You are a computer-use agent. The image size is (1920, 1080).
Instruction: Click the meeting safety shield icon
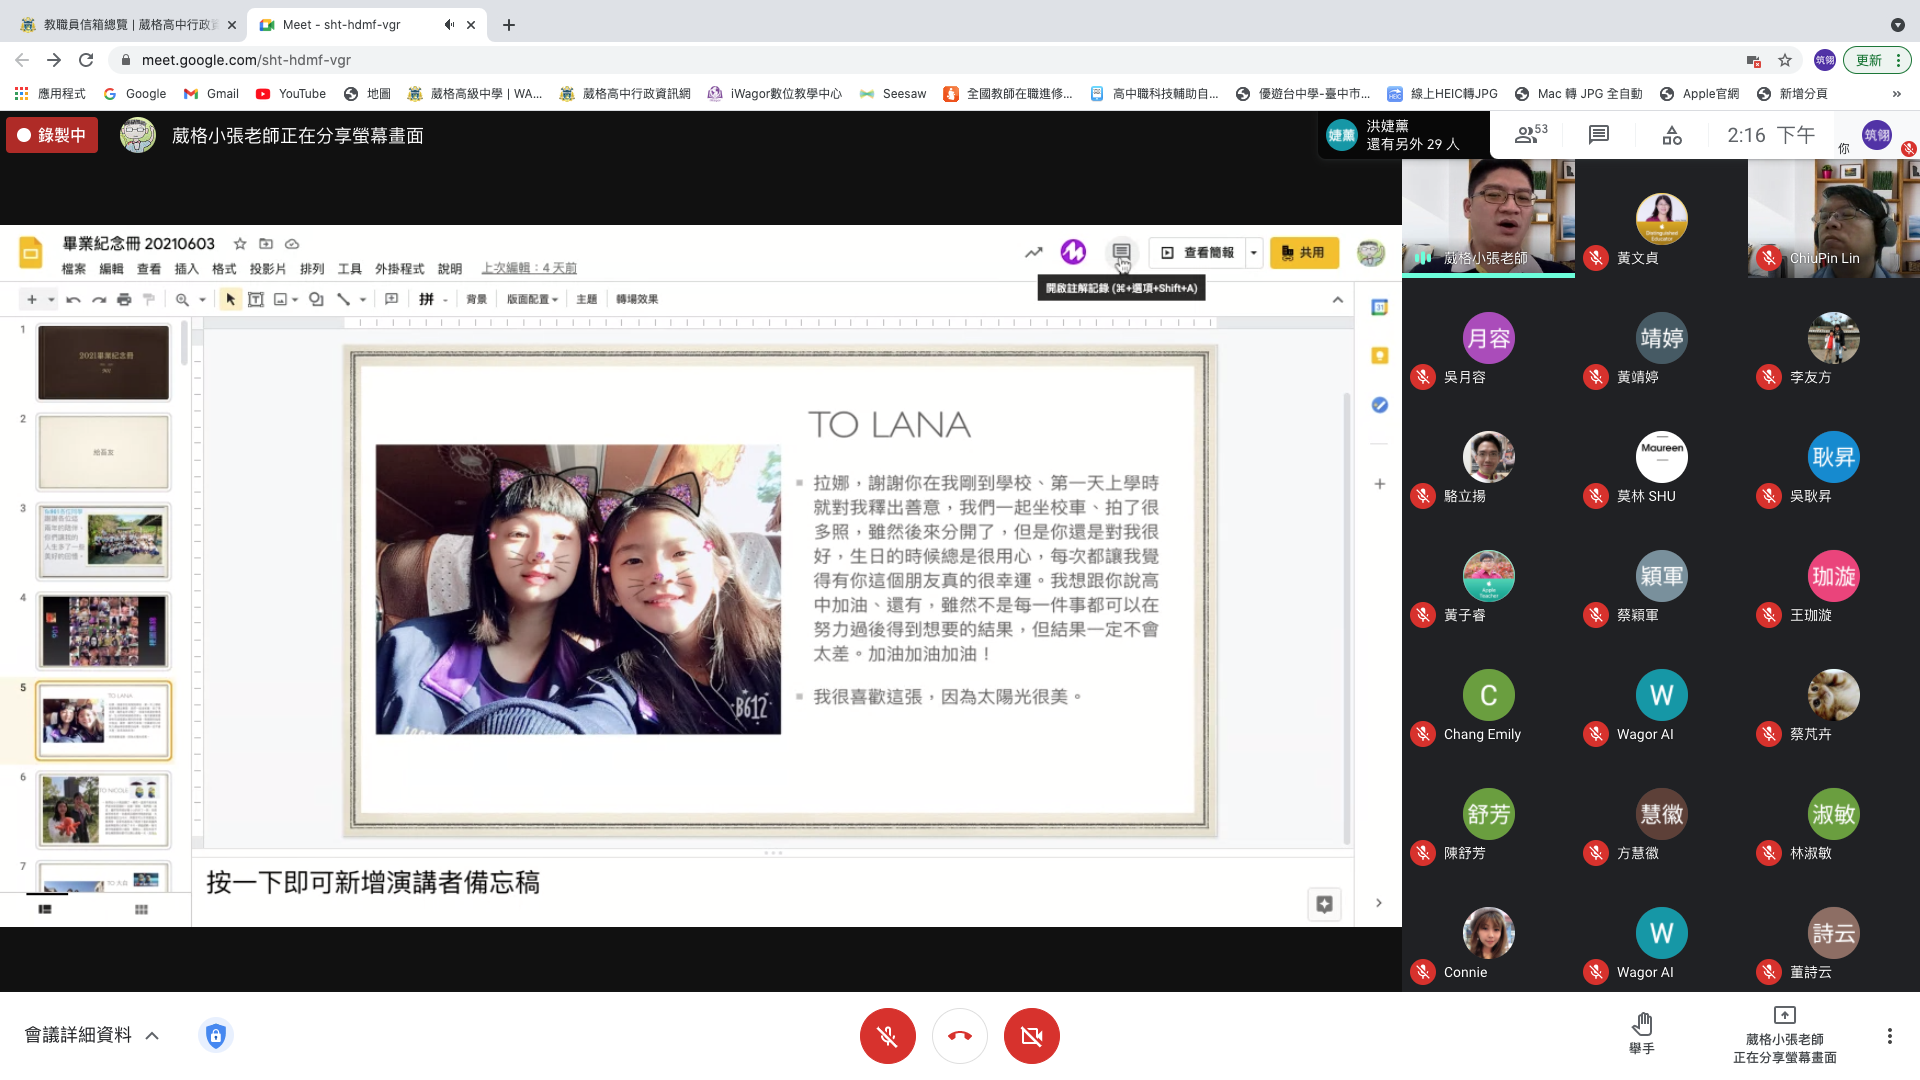(216, 1035)
